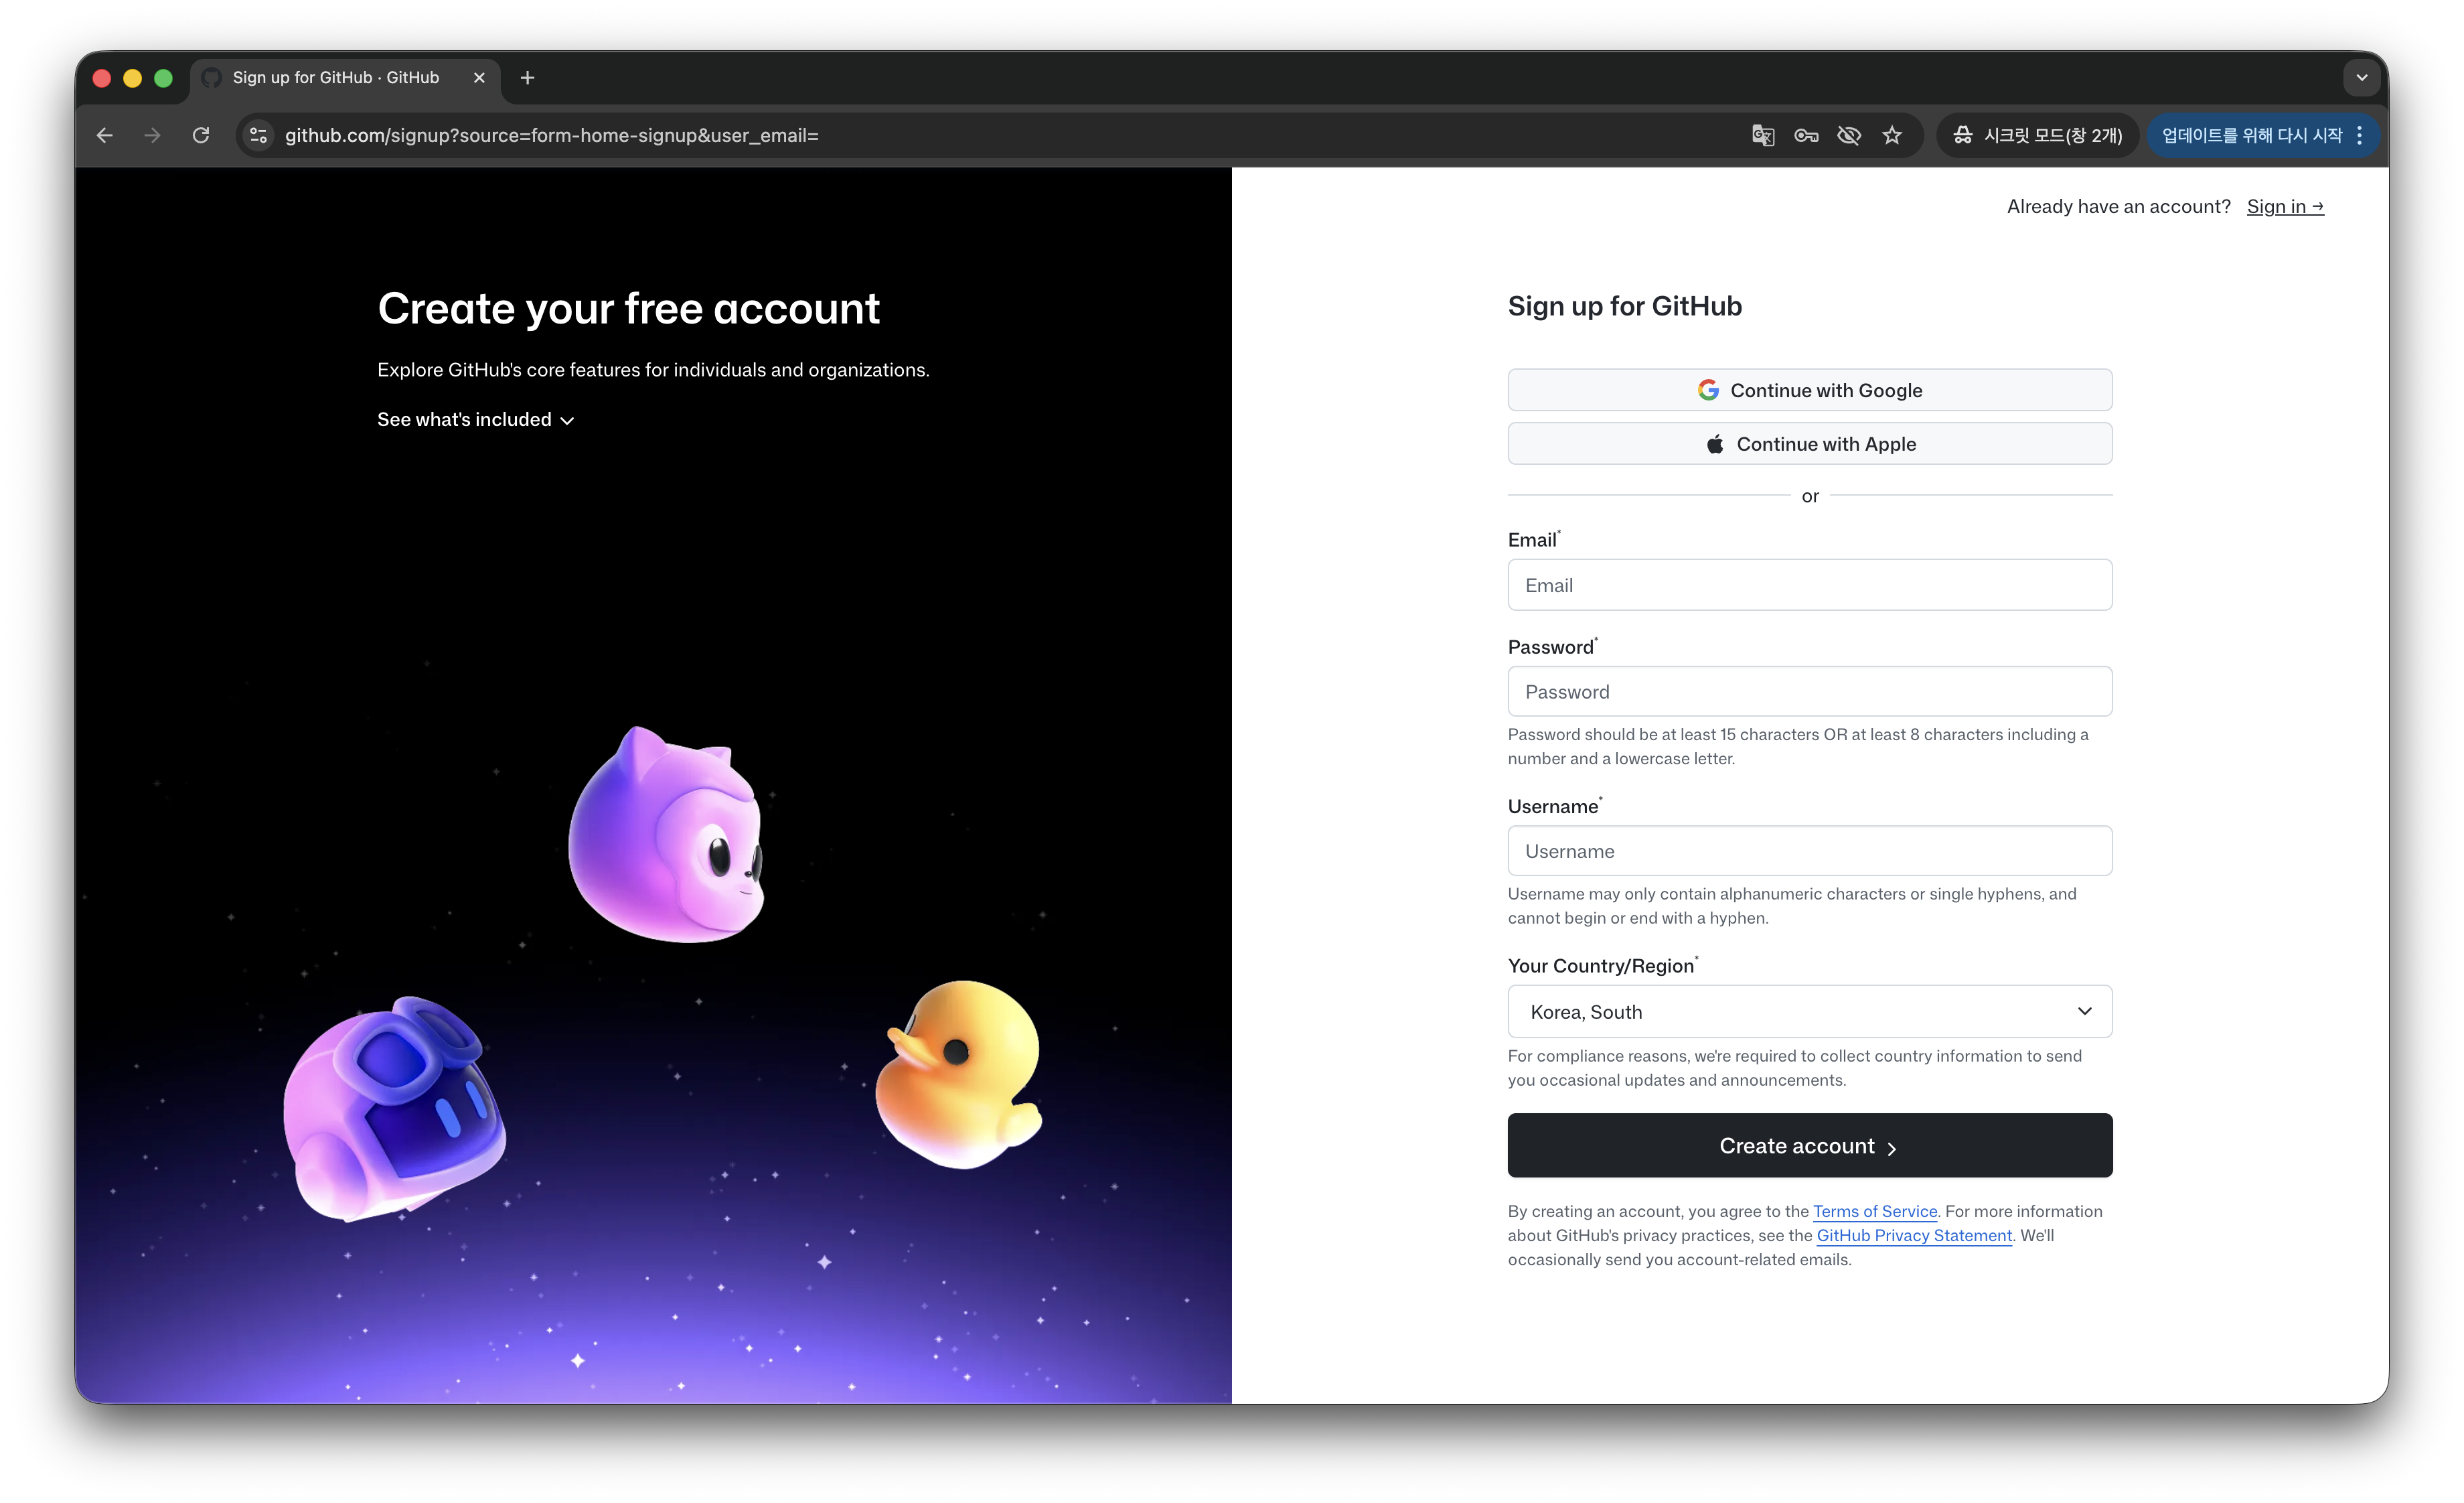
Task: Close the Sign up for GitHub tab
Action: (479, 78)
